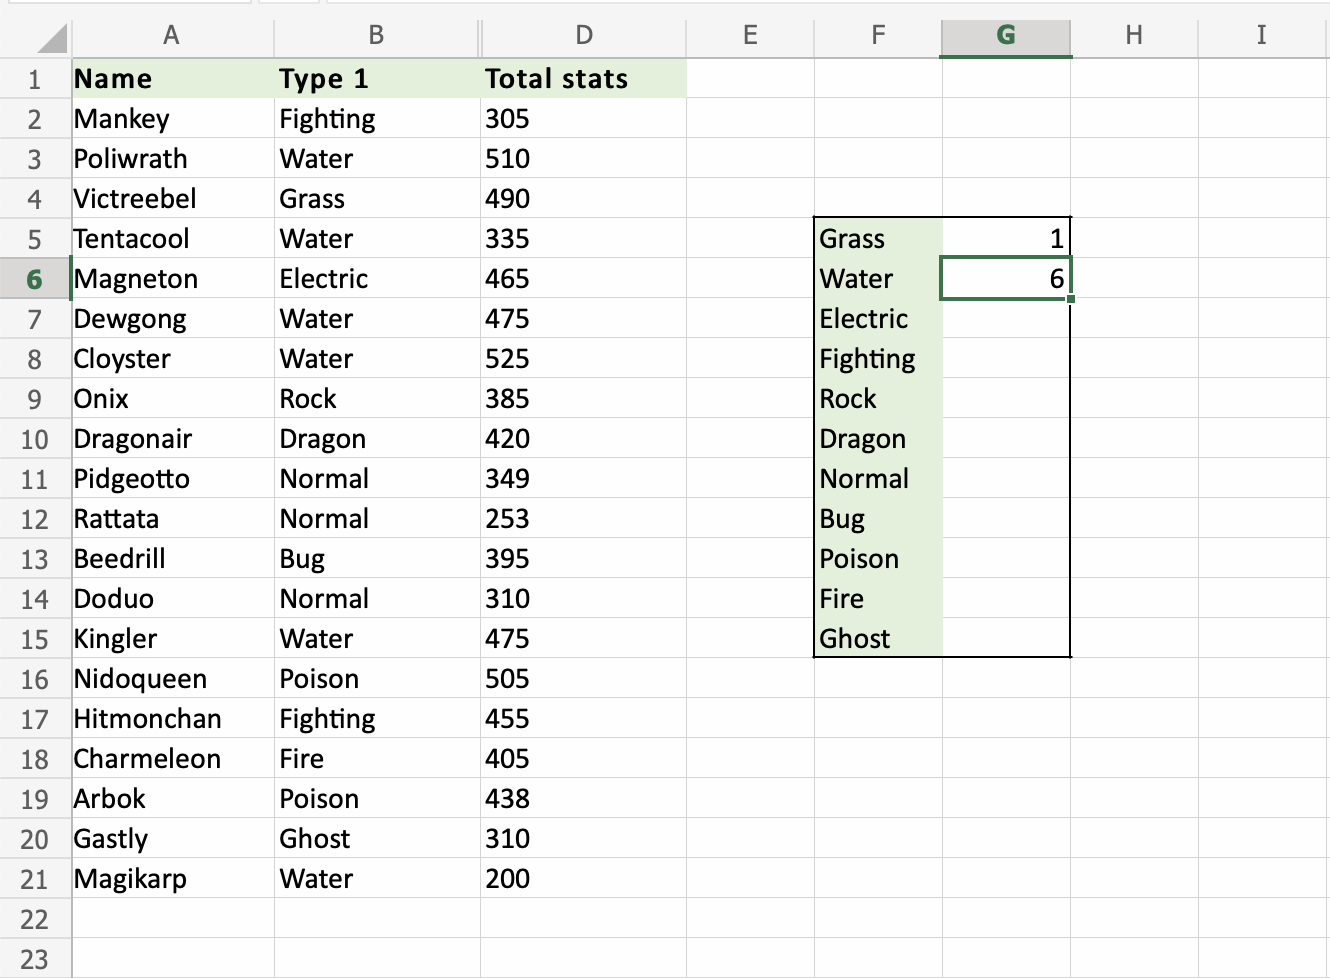The width and height of the screenshot is (1330, 978).
Task: Select row 1 header
Action: [35, 79]
